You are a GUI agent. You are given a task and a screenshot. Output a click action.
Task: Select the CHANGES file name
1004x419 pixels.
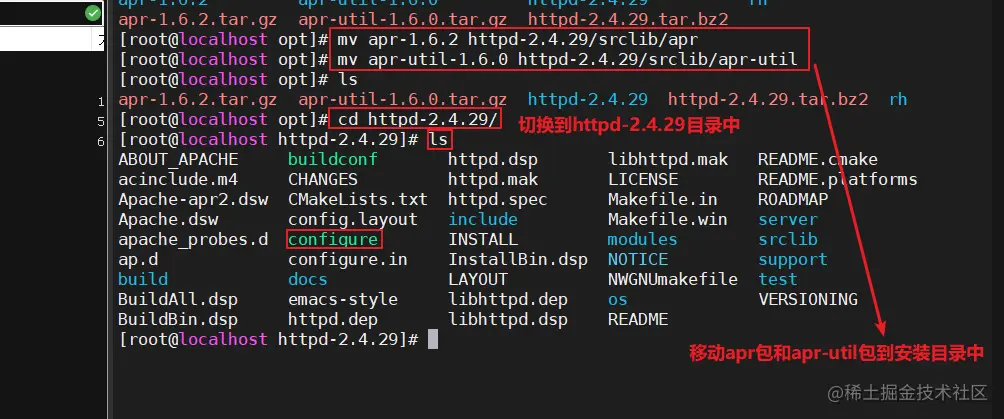pos(323,179)
